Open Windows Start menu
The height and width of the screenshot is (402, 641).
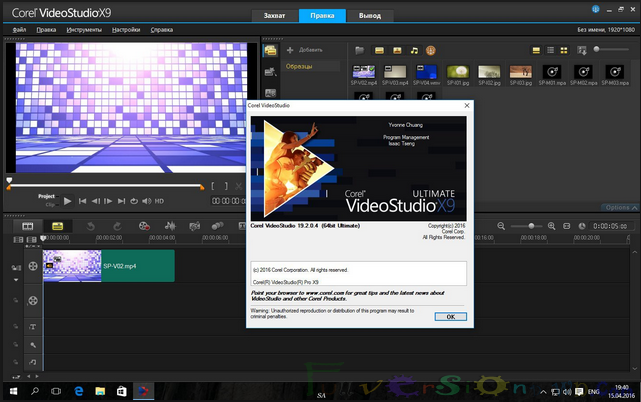point(13,392)
